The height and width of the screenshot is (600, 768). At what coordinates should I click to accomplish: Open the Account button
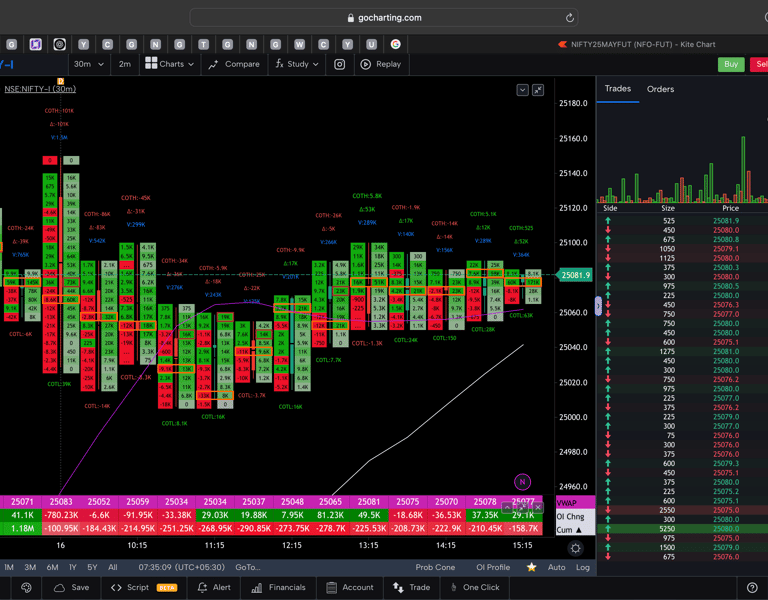(350, 587)
